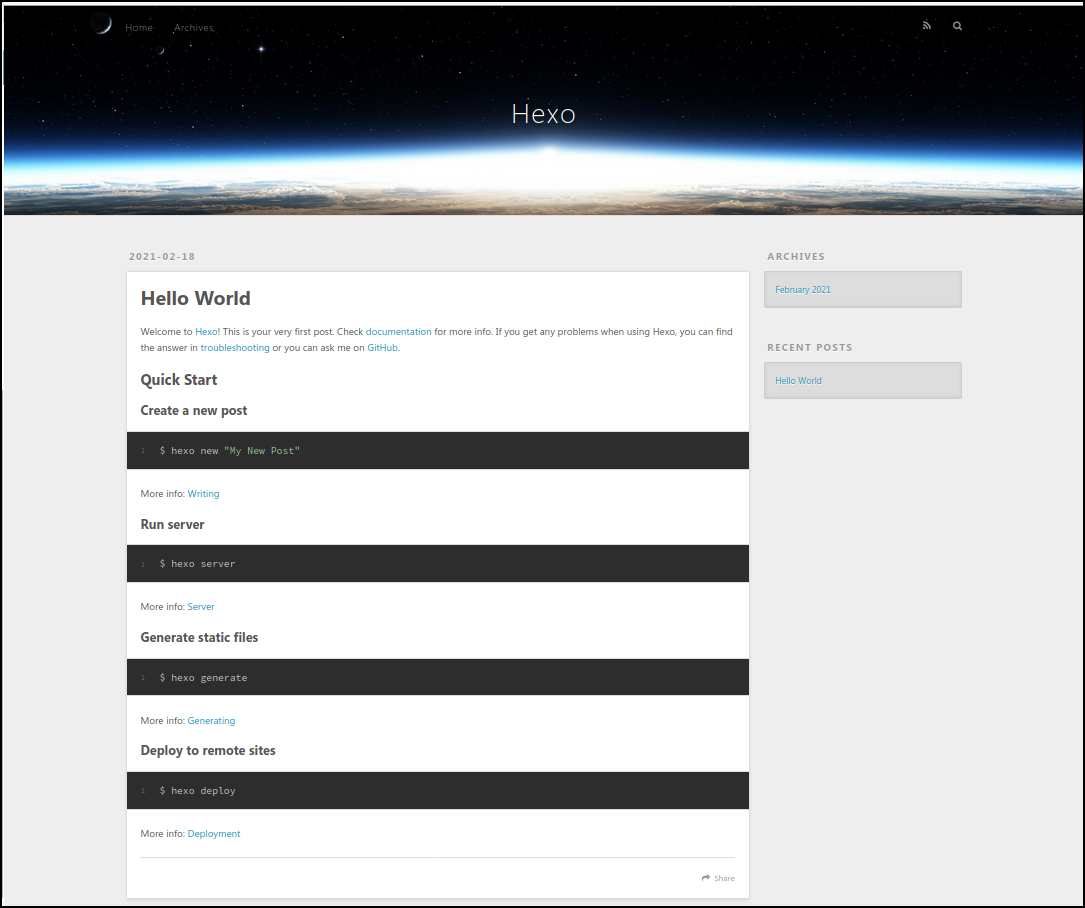Go to Archives in top navigation
Viewport: 1085px width, 908px height.
194,28
